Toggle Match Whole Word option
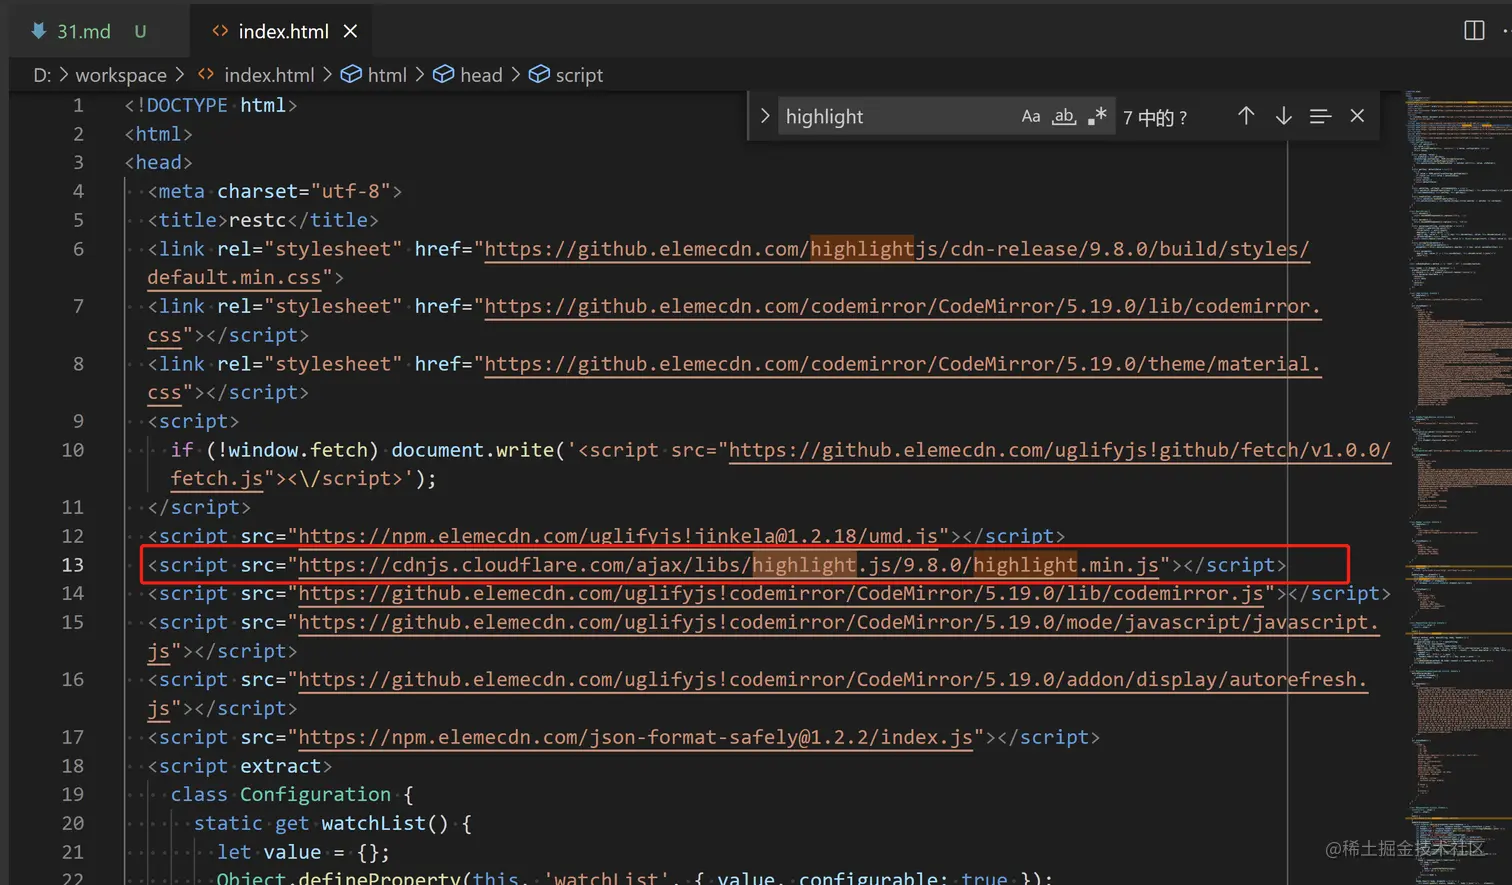Screen dimensions: 1512x885 click(1064, 116)
